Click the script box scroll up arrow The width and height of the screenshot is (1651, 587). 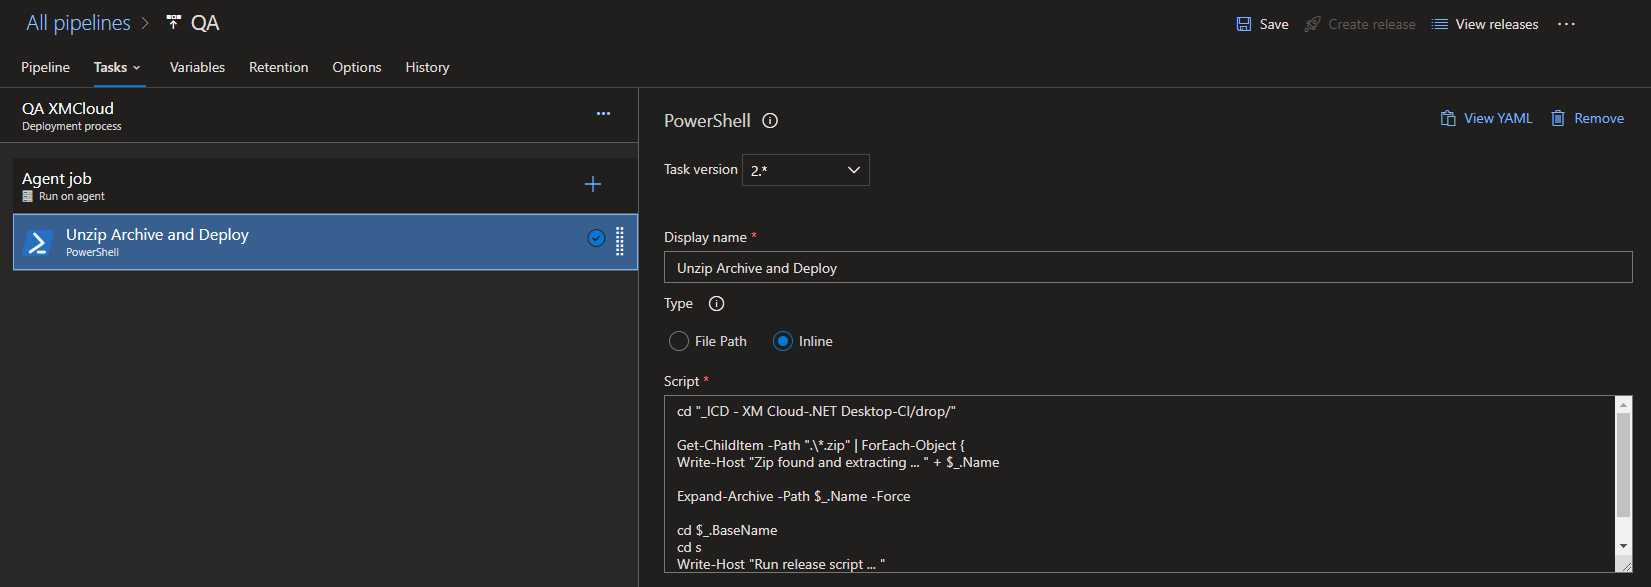tap(1624, 404)
